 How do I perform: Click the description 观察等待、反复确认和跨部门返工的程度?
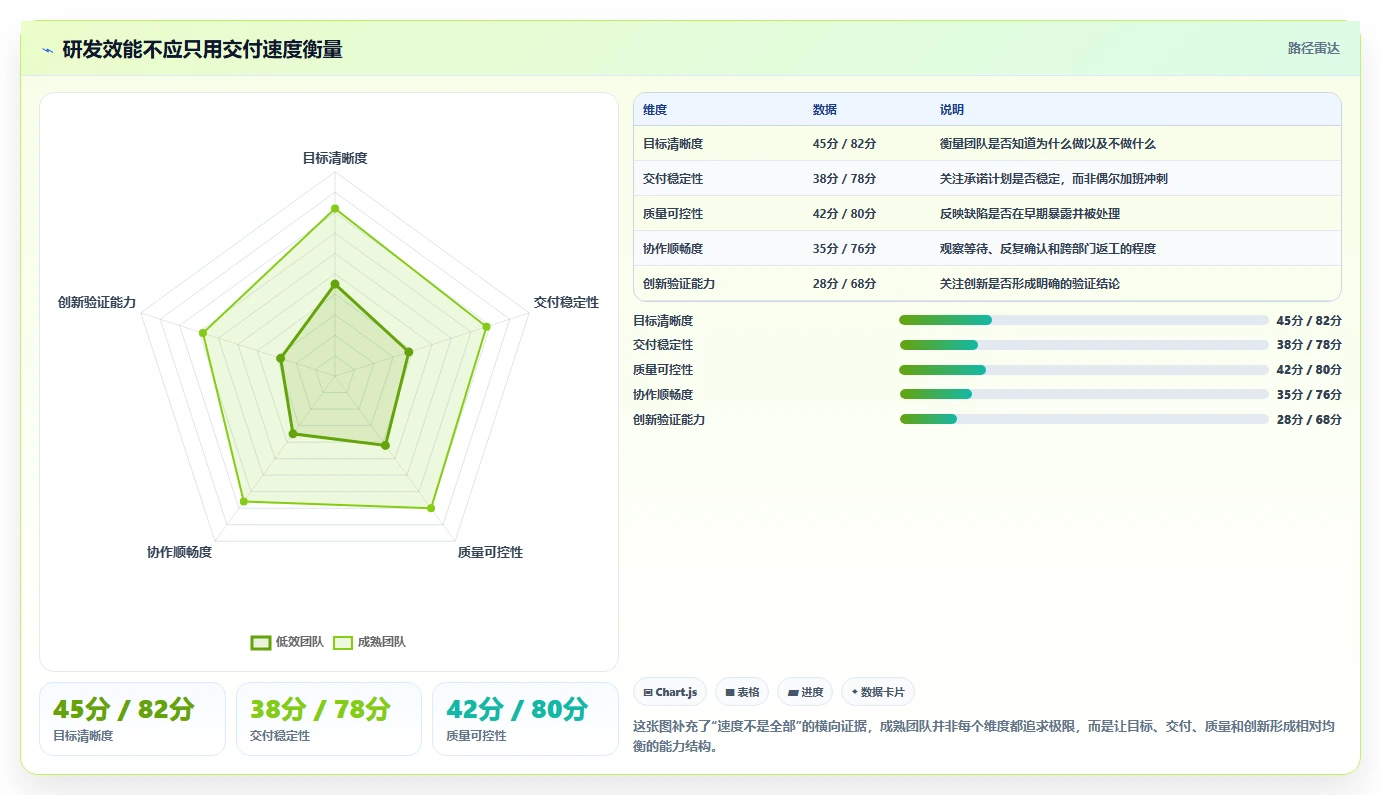point(1048,249)
